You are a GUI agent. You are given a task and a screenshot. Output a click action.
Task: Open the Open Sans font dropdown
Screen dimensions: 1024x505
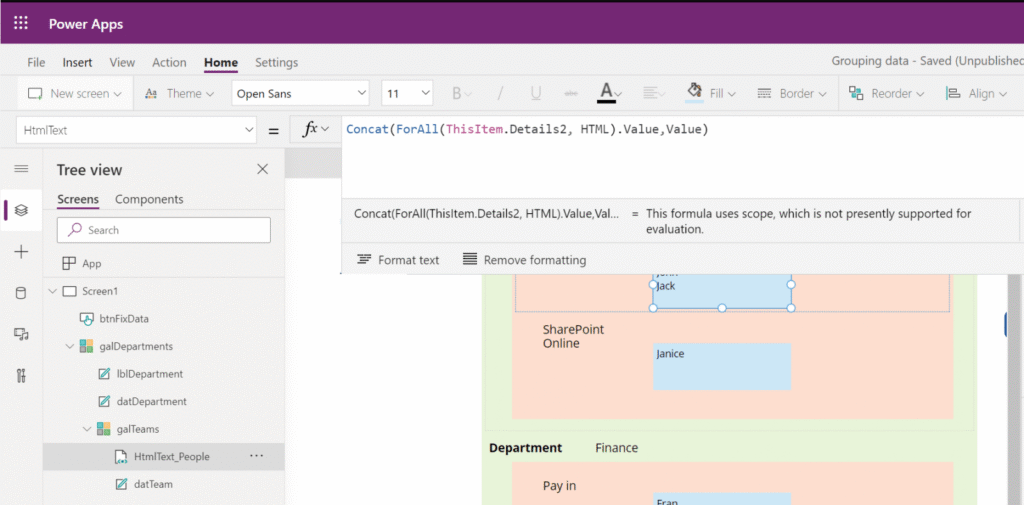pos(300,93)
